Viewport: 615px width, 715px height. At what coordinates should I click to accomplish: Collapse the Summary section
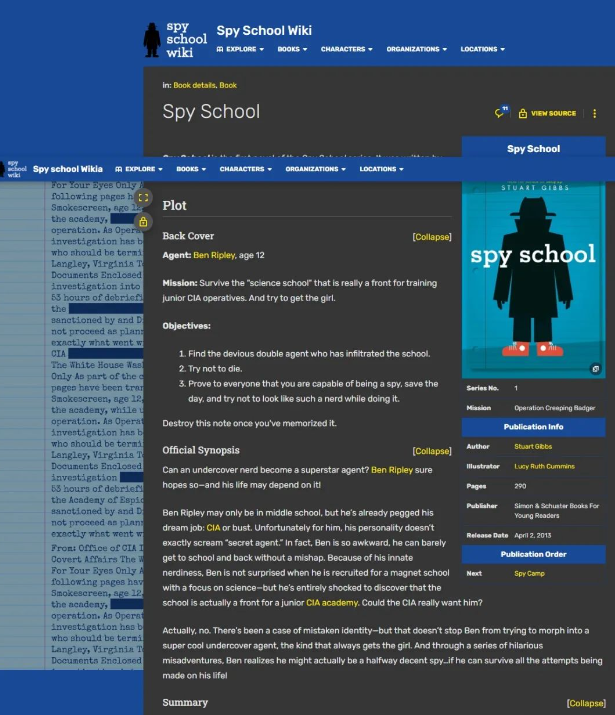(586, 703)
